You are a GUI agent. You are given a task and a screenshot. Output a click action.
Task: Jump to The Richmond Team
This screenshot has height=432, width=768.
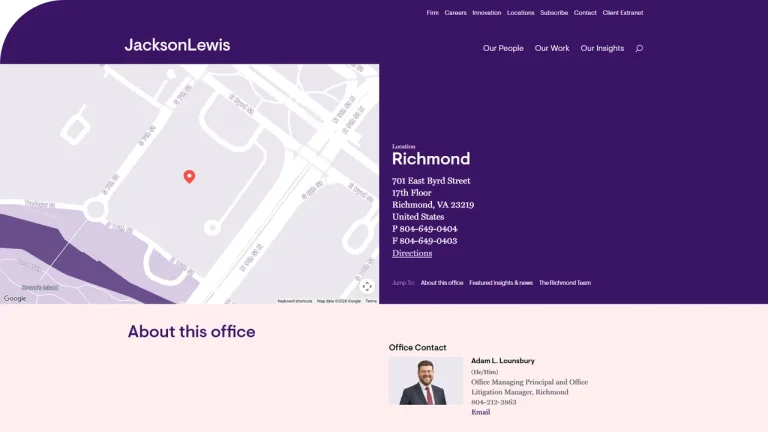pos(565,283)
